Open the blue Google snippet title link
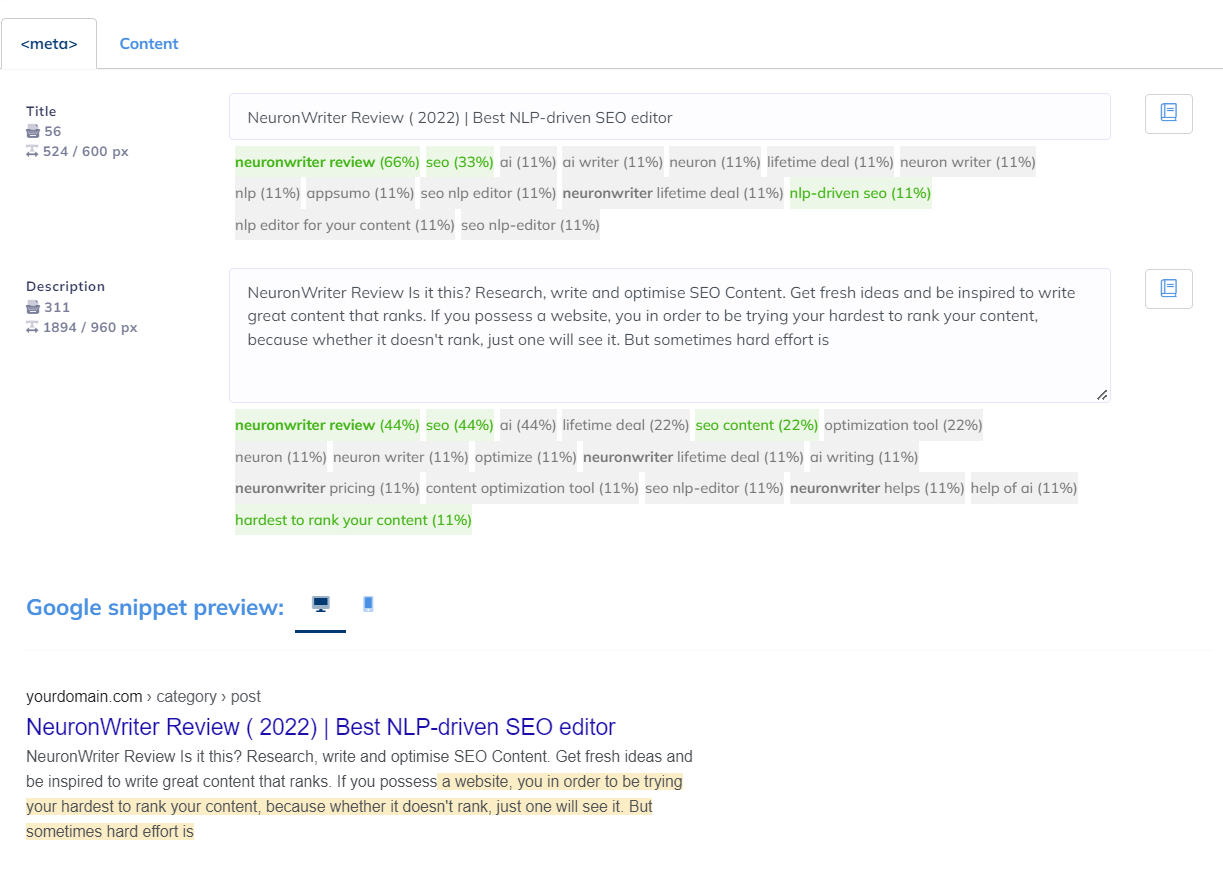 point(321,727)
